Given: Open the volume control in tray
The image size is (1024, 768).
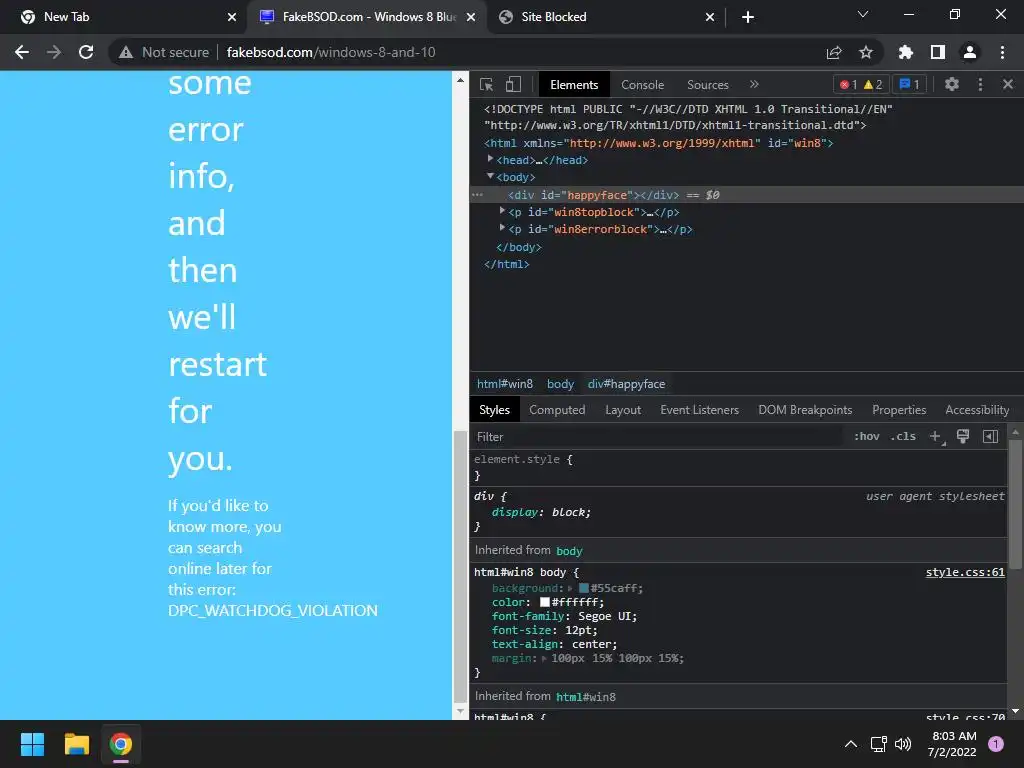Looking at the screenshot, I should pos(903,744).
